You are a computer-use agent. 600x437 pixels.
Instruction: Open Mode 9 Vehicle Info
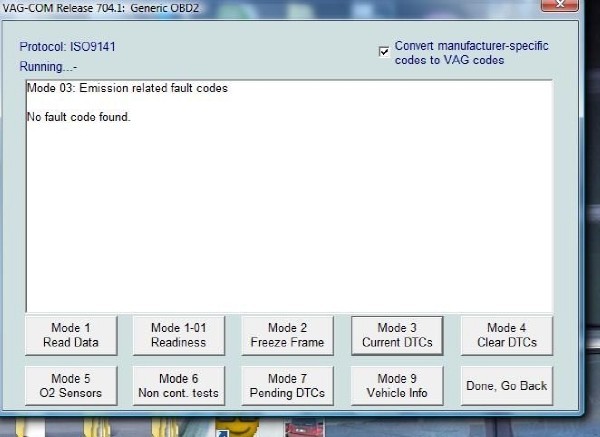[x=397, y=386]
